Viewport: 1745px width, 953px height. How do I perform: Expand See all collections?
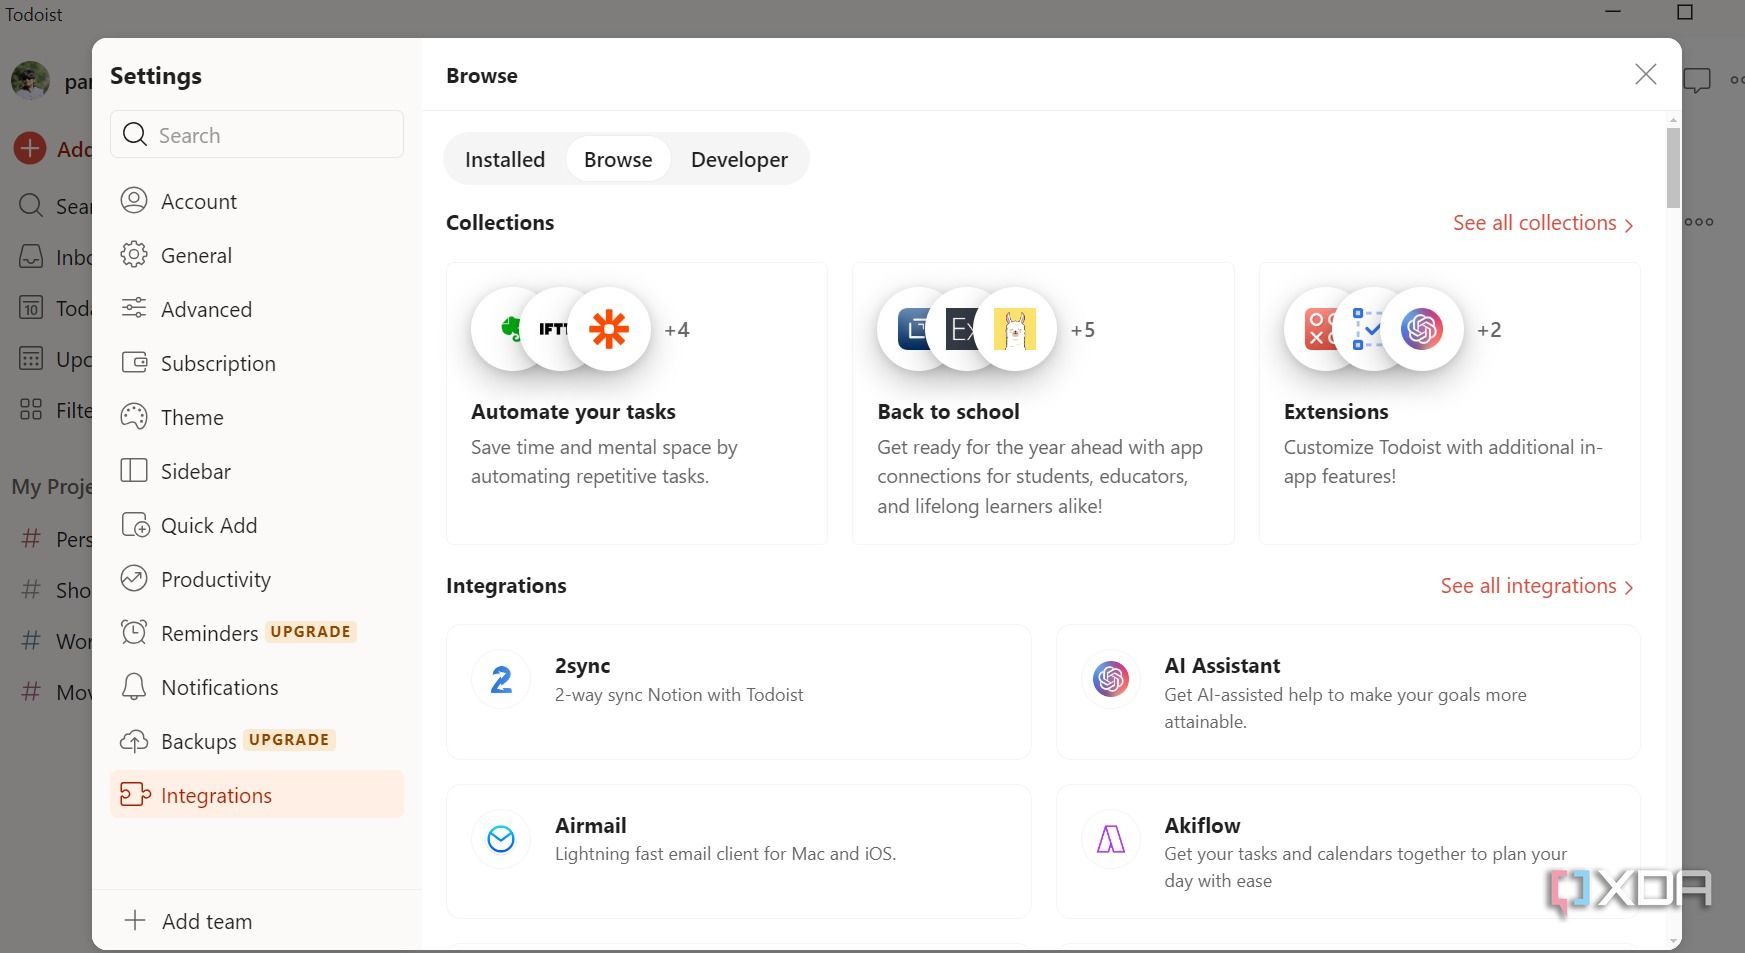click(1542, 223)
